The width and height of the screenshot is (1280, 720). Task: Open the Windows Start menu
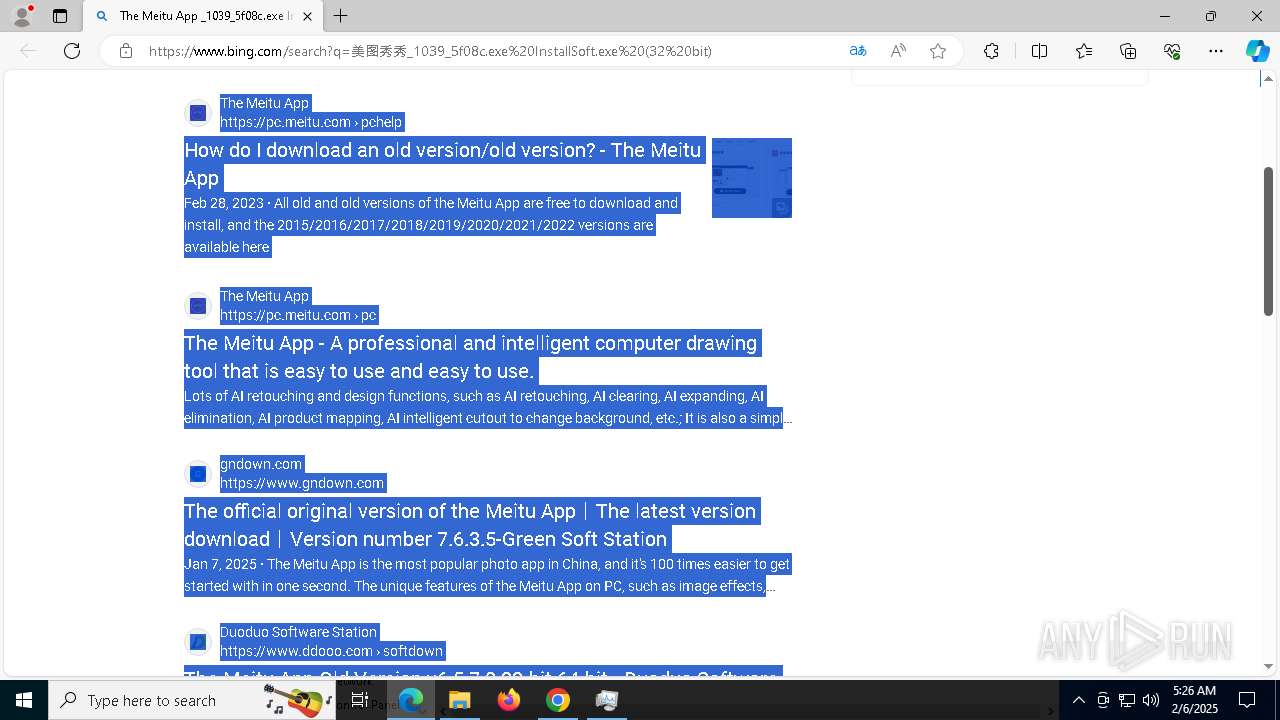tap(24, 700)
